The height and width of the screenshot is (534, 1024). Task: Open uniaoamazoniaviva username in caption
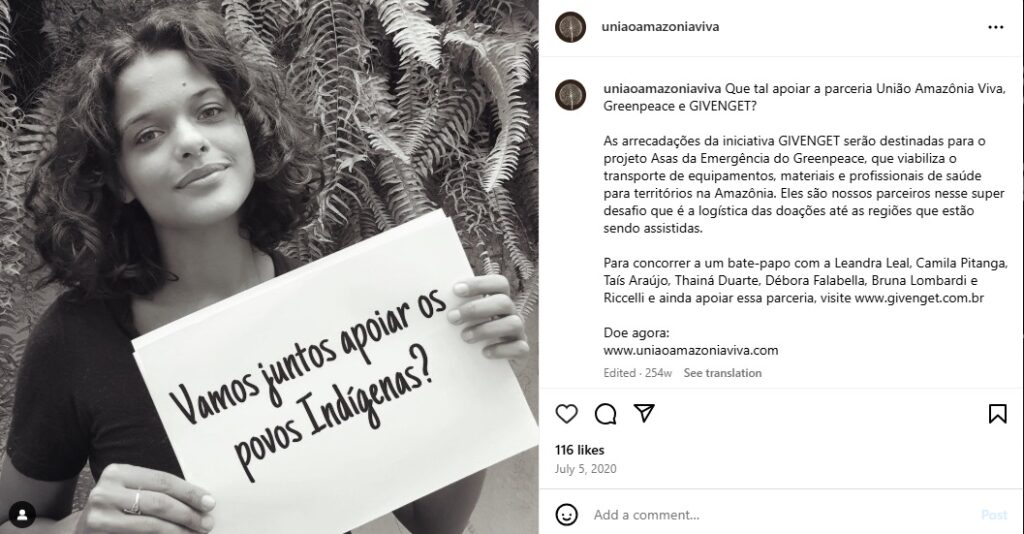662,89
